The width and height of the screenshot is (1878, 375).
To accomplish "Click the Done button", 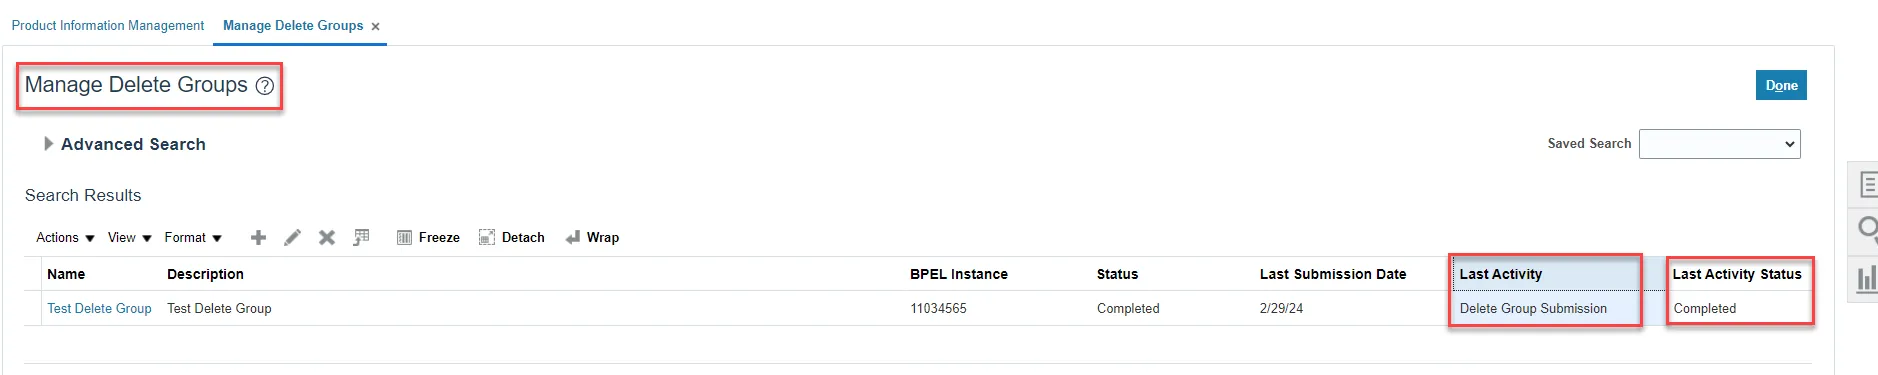I will coord(1781,85).
